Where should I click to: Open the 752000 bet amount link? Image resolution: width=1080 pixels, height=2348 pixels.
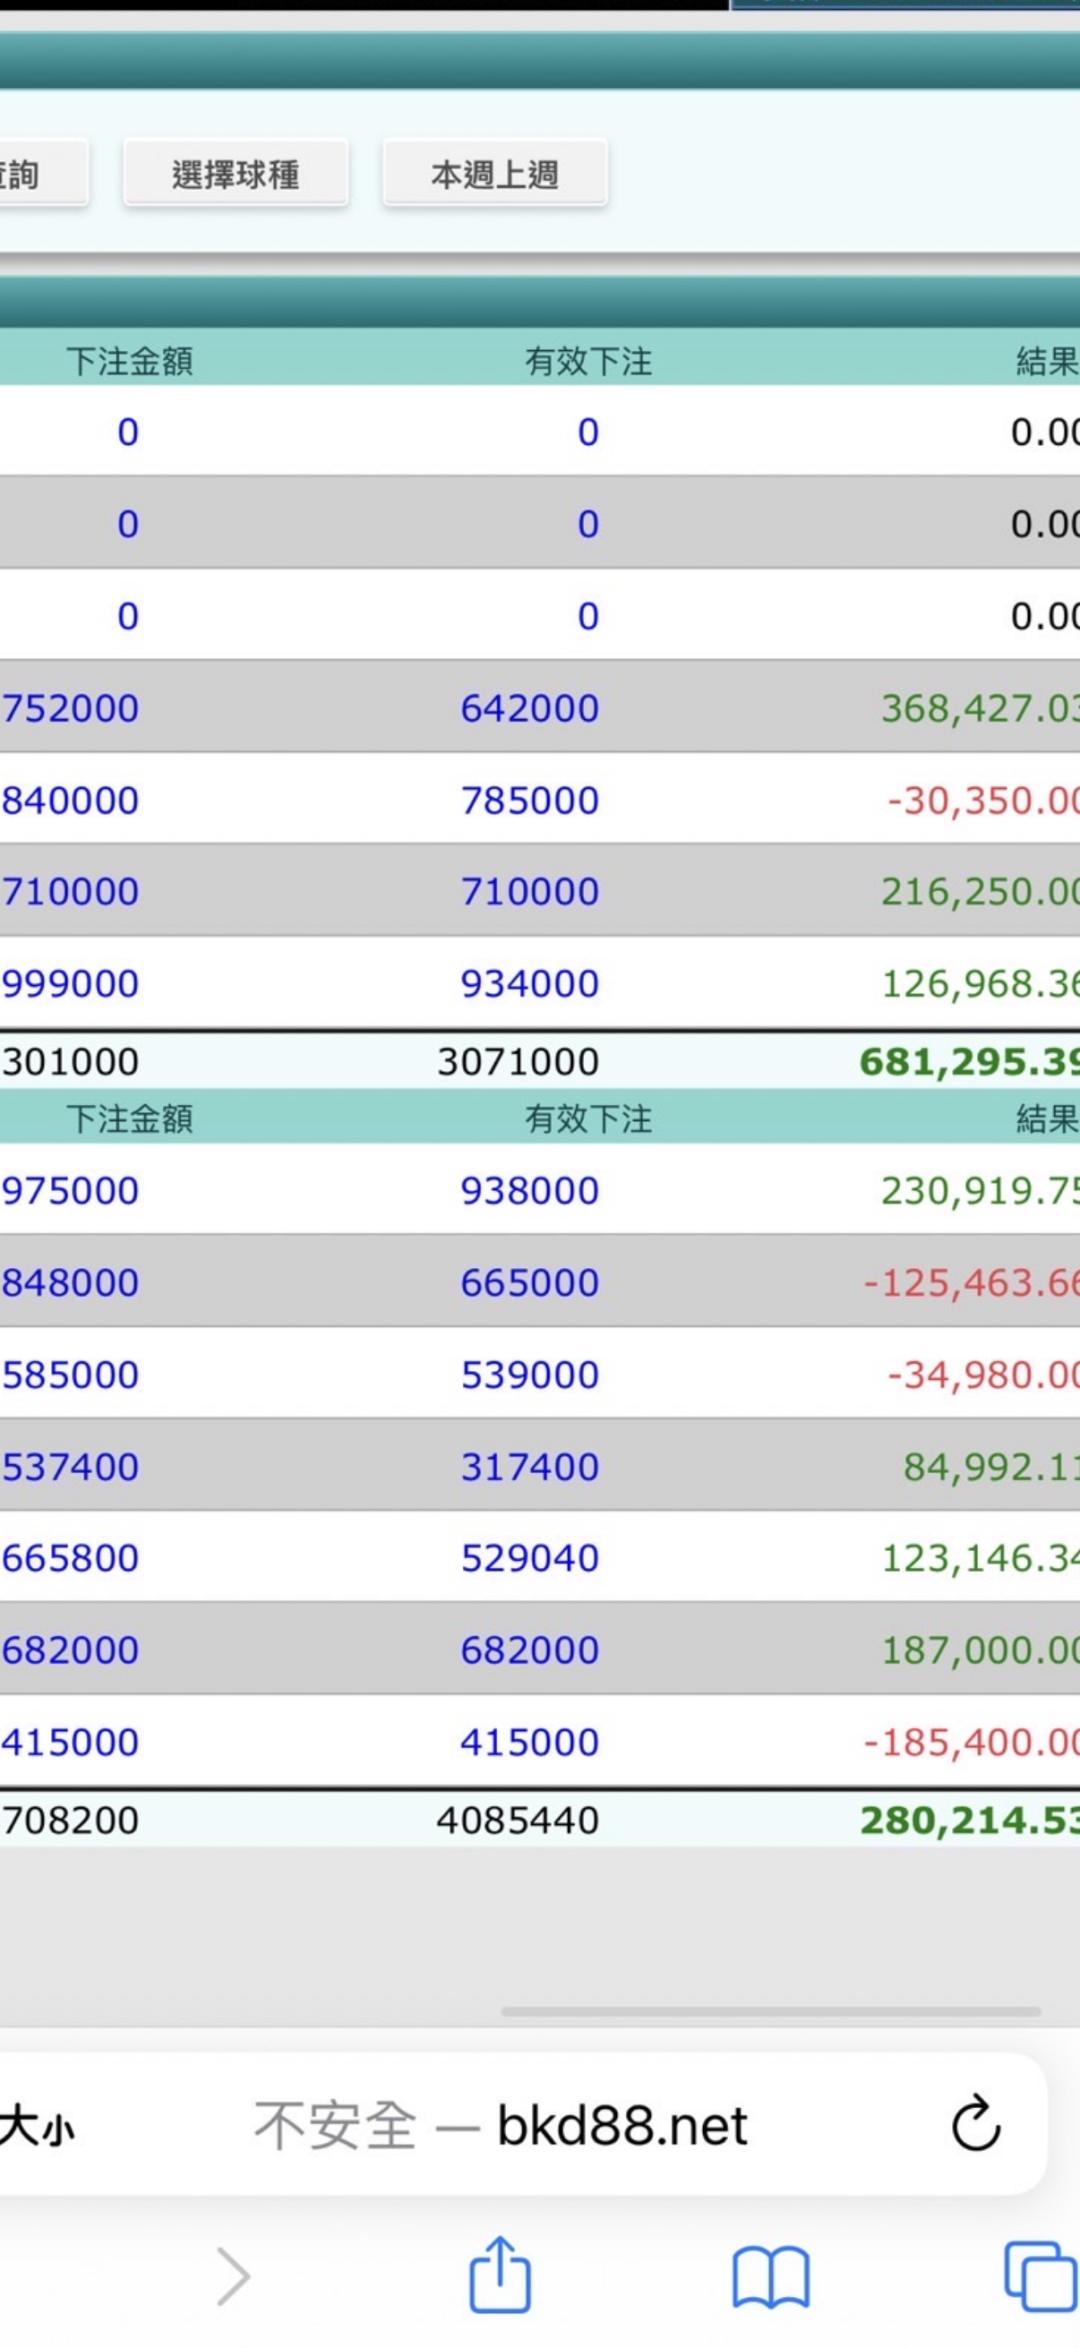(70, 708)
